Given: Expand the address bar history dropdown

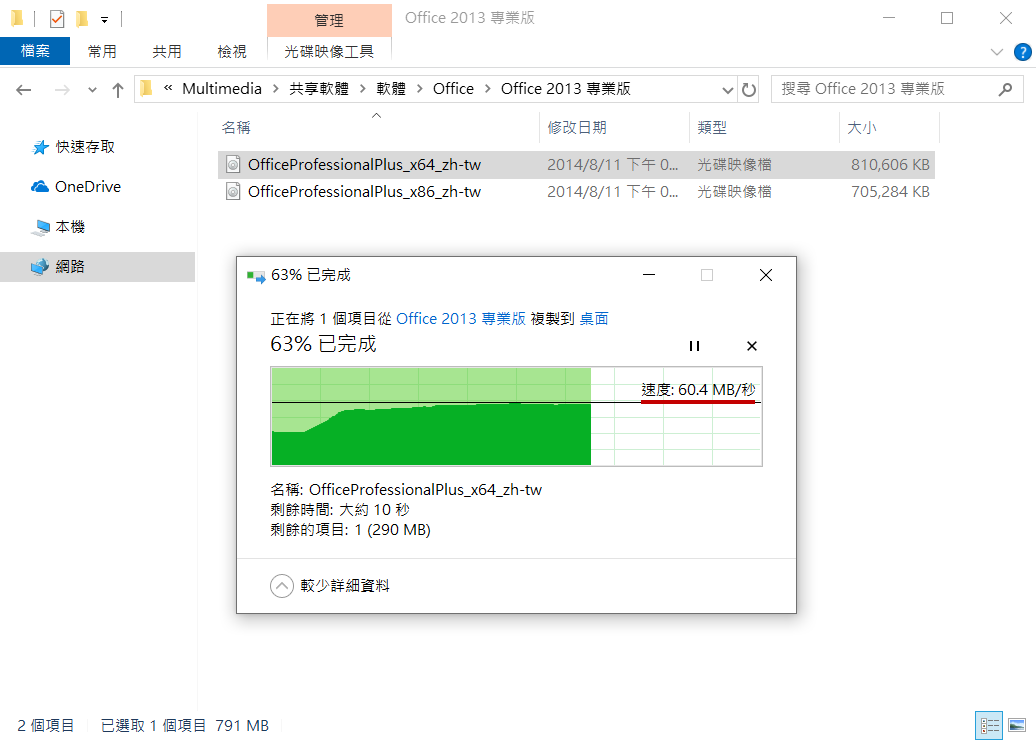Looking at the screenshot, I should pyautogui.click(x=727, y=89).
